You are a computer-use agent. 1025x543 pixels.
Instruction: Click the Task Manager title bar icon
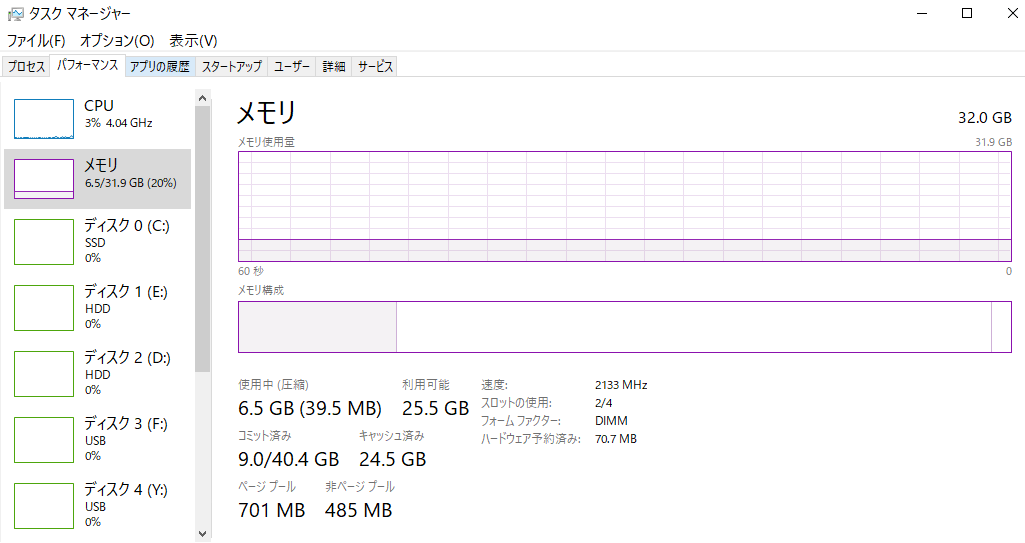[x=15, y=14]
